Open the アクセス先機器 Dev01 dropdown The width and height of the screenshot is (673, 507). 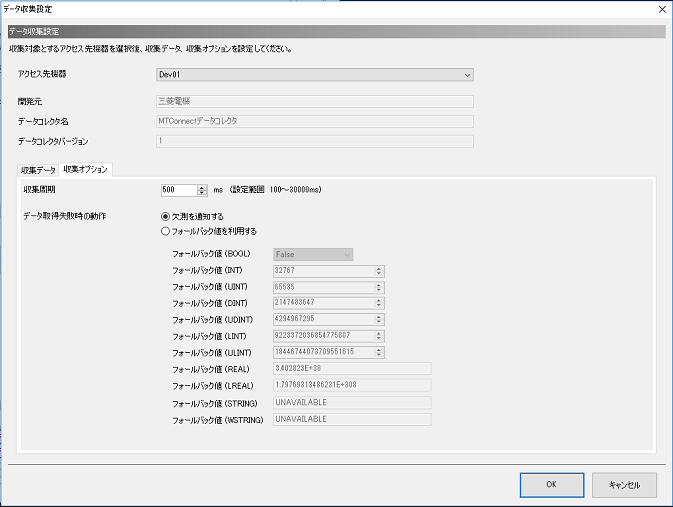tap(315, 75)
